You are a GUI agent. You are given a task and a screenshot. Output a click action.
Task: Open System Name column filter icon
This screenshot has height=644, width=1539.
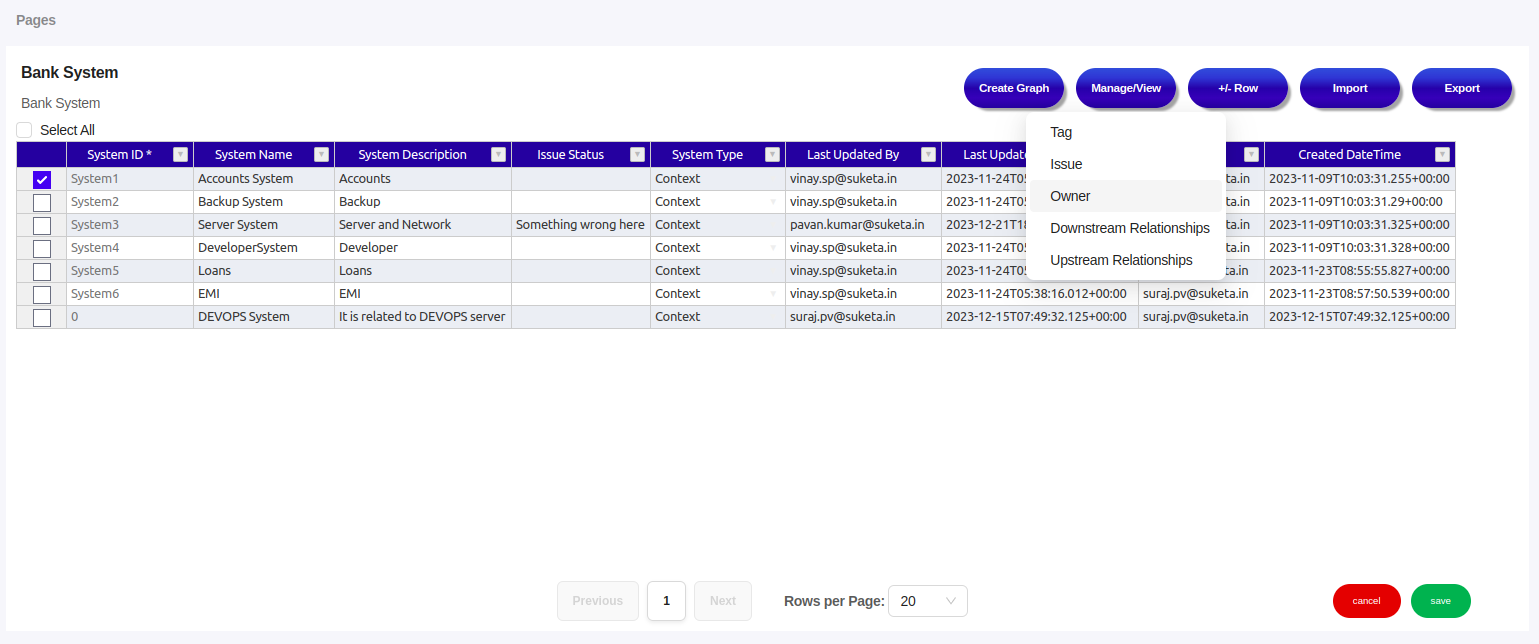(x=321, y=154)
